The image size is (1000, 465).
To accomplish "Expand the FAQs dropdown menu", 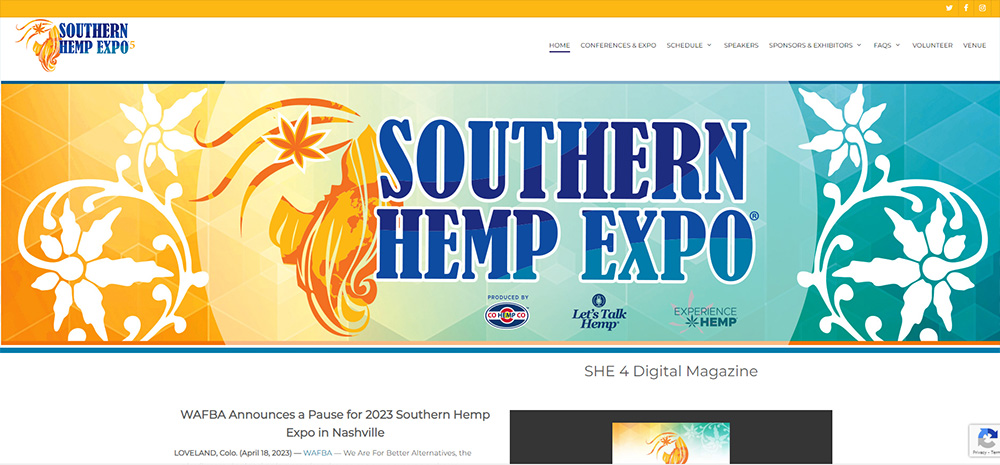I will (x=886, y=45).
